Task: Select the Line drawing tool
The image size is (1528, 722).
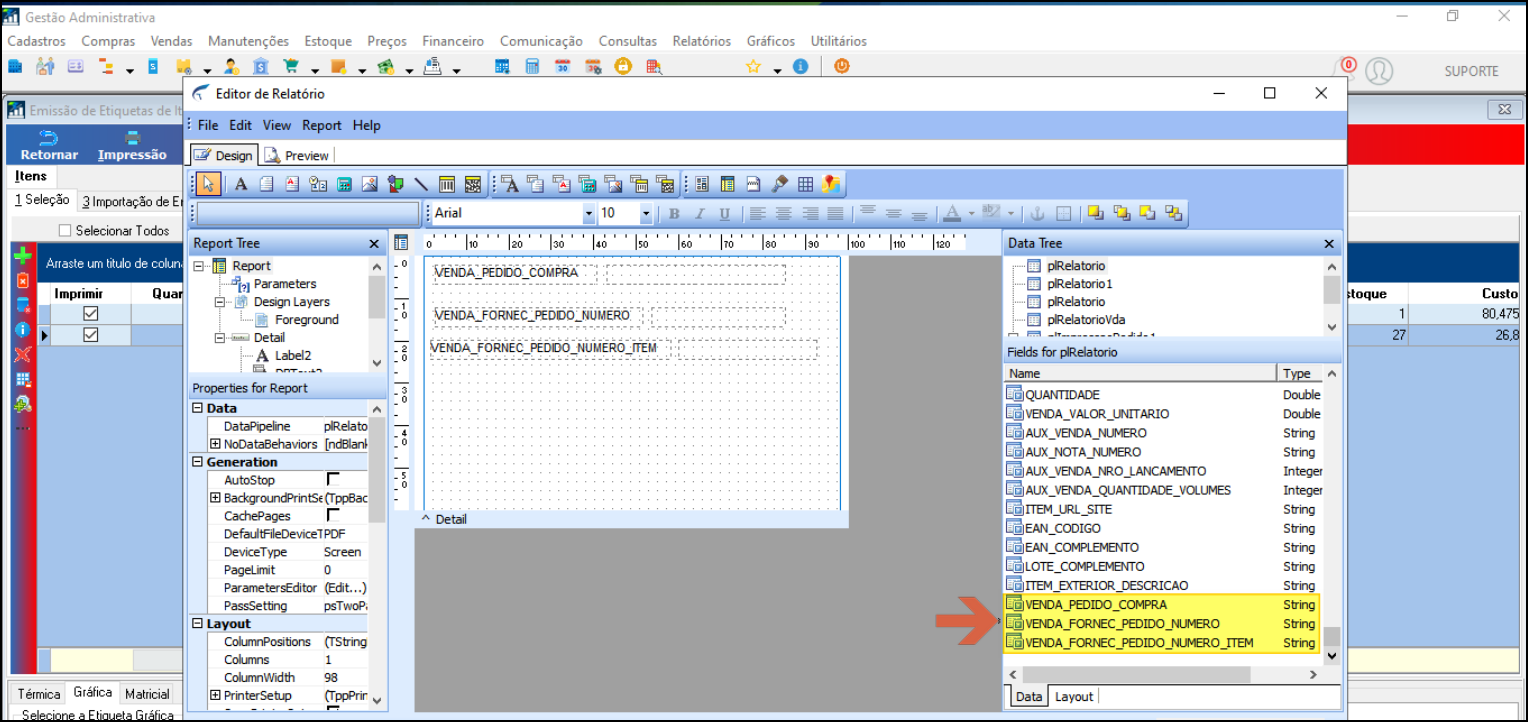Action: [x=421, y=184]
